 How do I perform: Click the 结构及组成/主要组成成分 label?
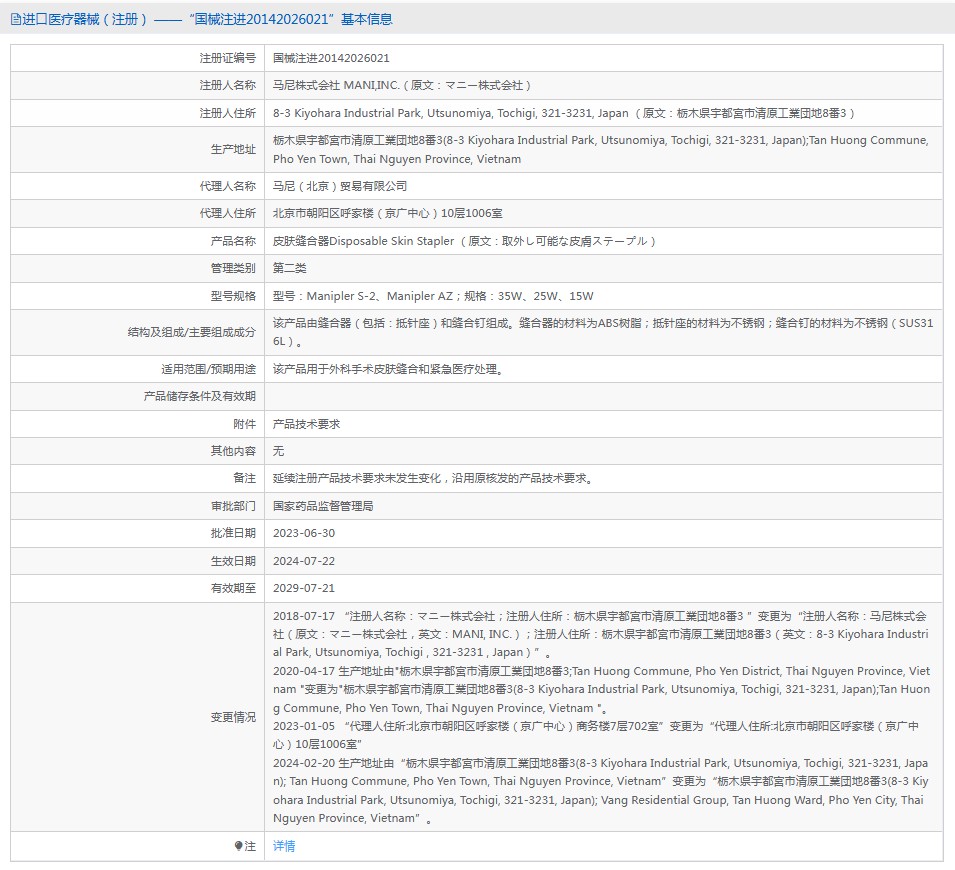(192, 332)
